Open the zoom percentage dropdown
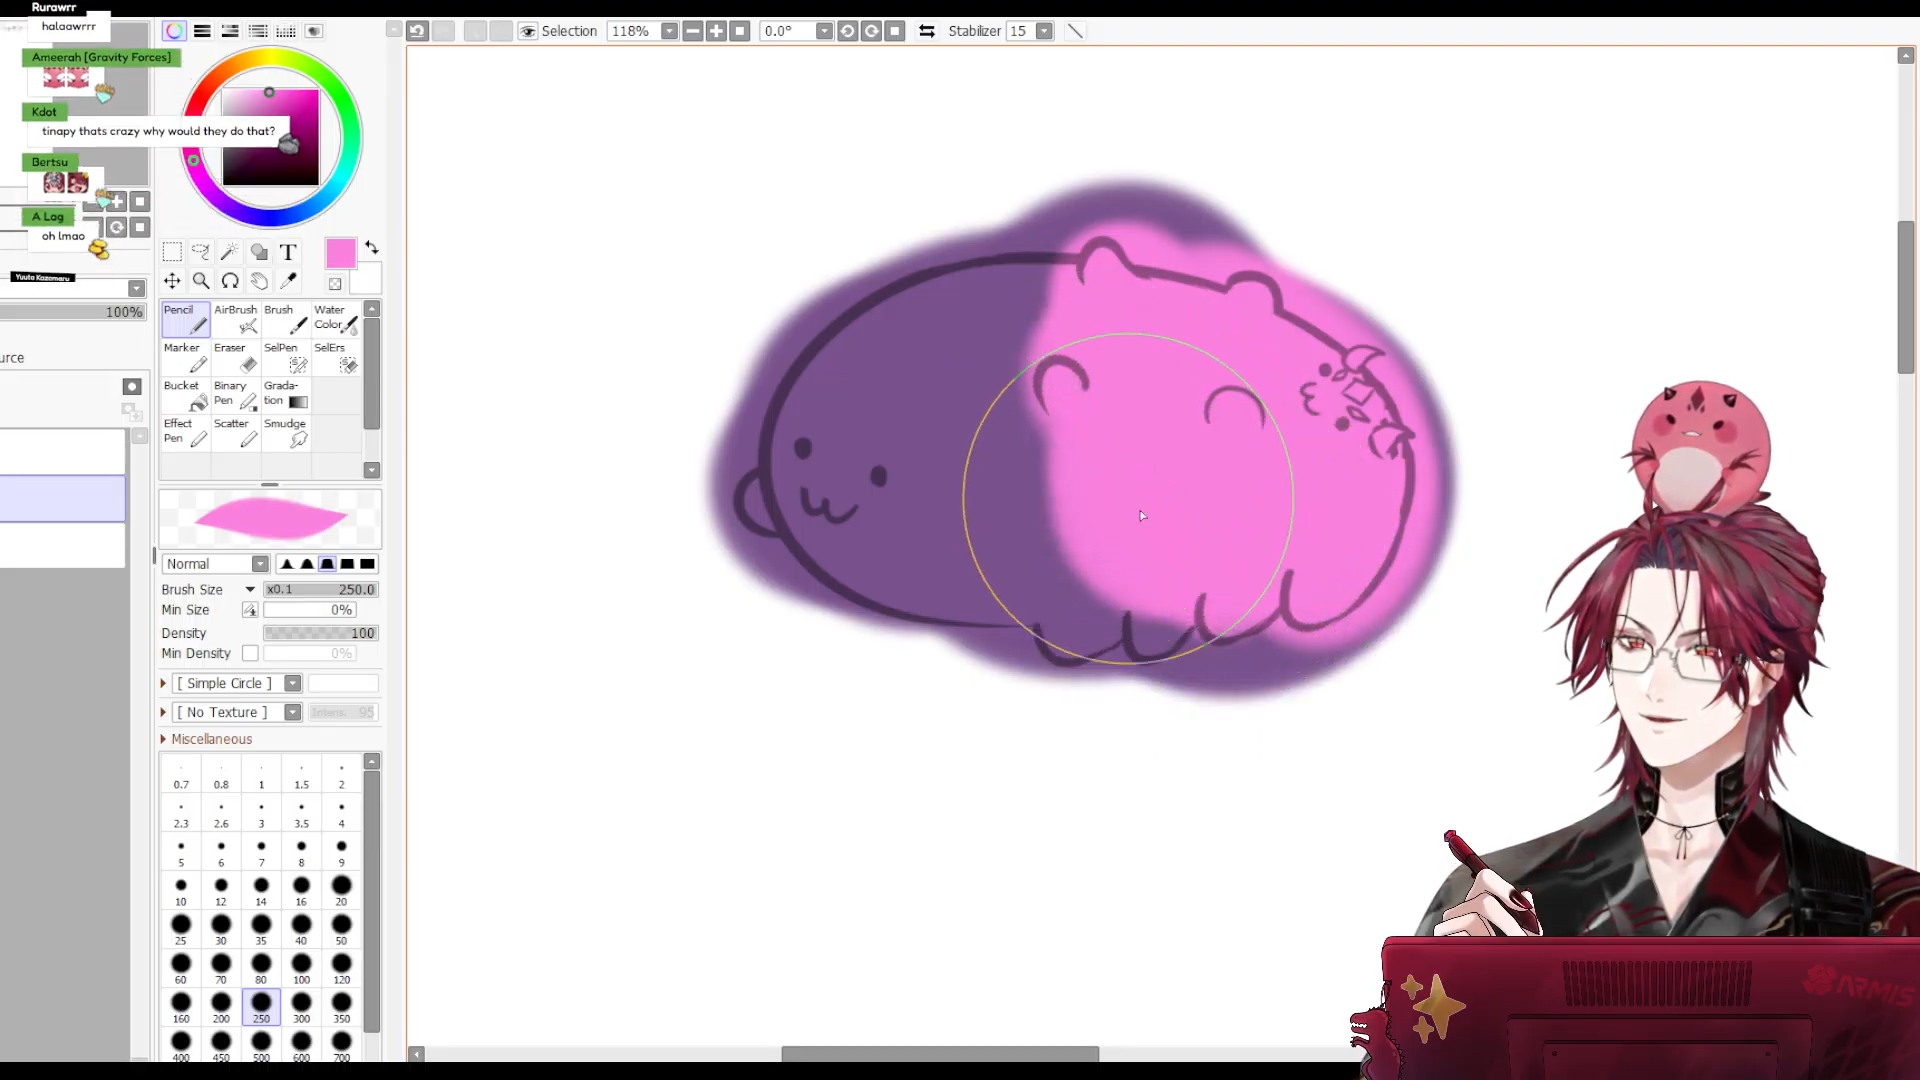This screenshot has width=1920, height=1080. [669, 31]
